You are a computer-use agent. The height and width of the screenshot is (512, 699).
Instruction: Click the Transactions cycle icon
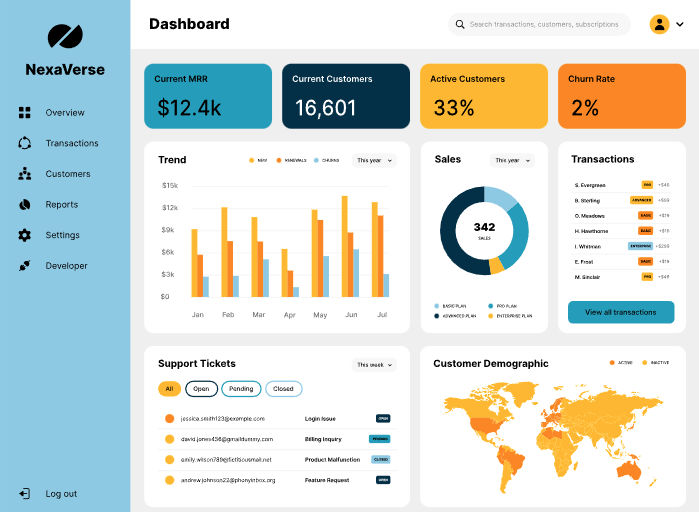coord(25,143)
